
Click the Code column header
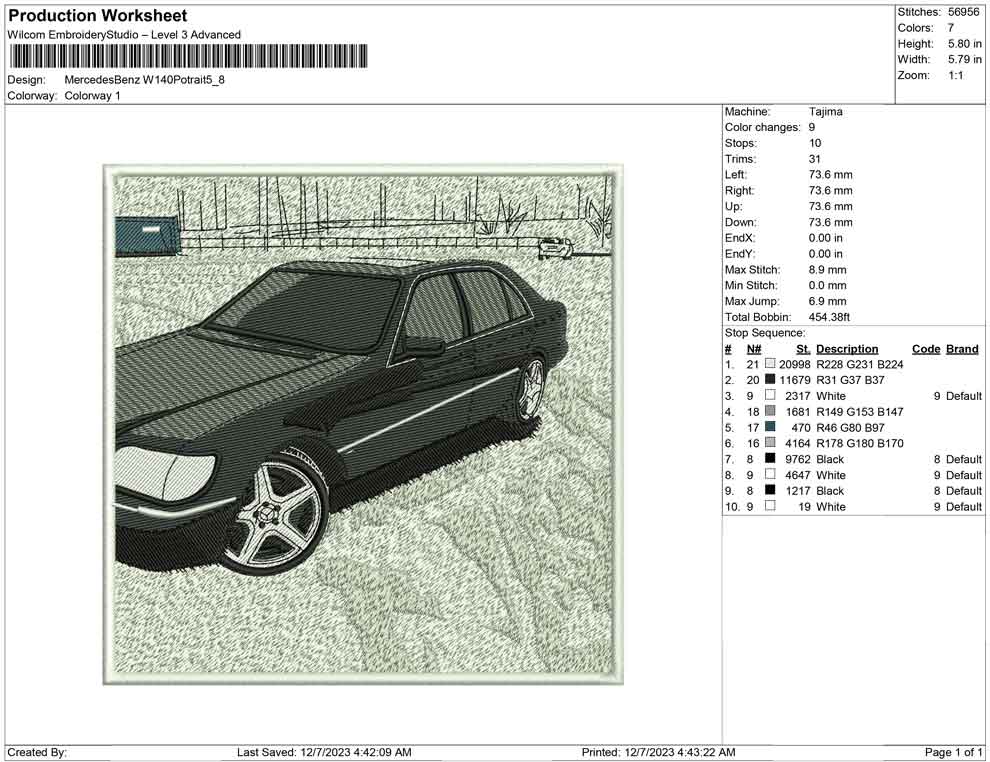tap(926, 349)
